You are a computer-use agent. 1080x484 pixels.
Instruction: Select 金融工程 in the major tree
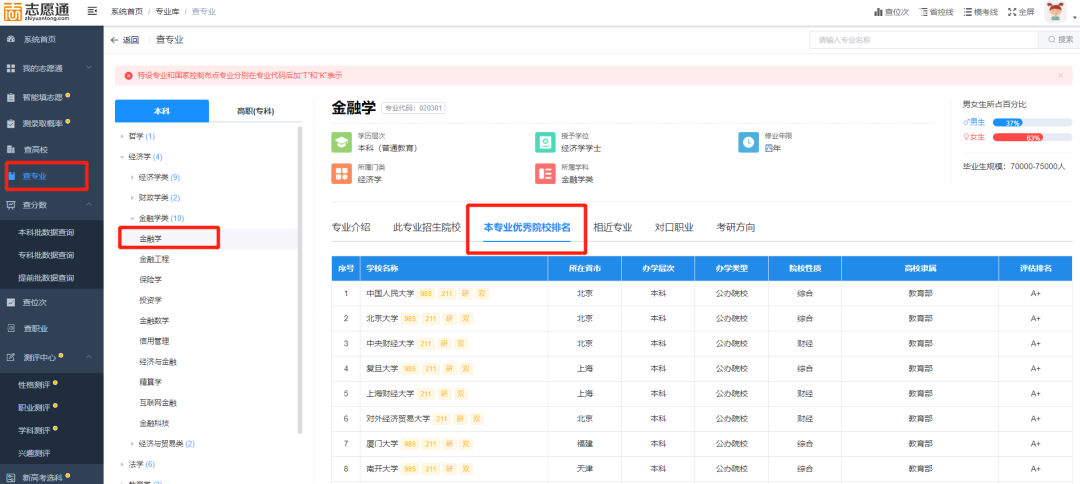154,259
